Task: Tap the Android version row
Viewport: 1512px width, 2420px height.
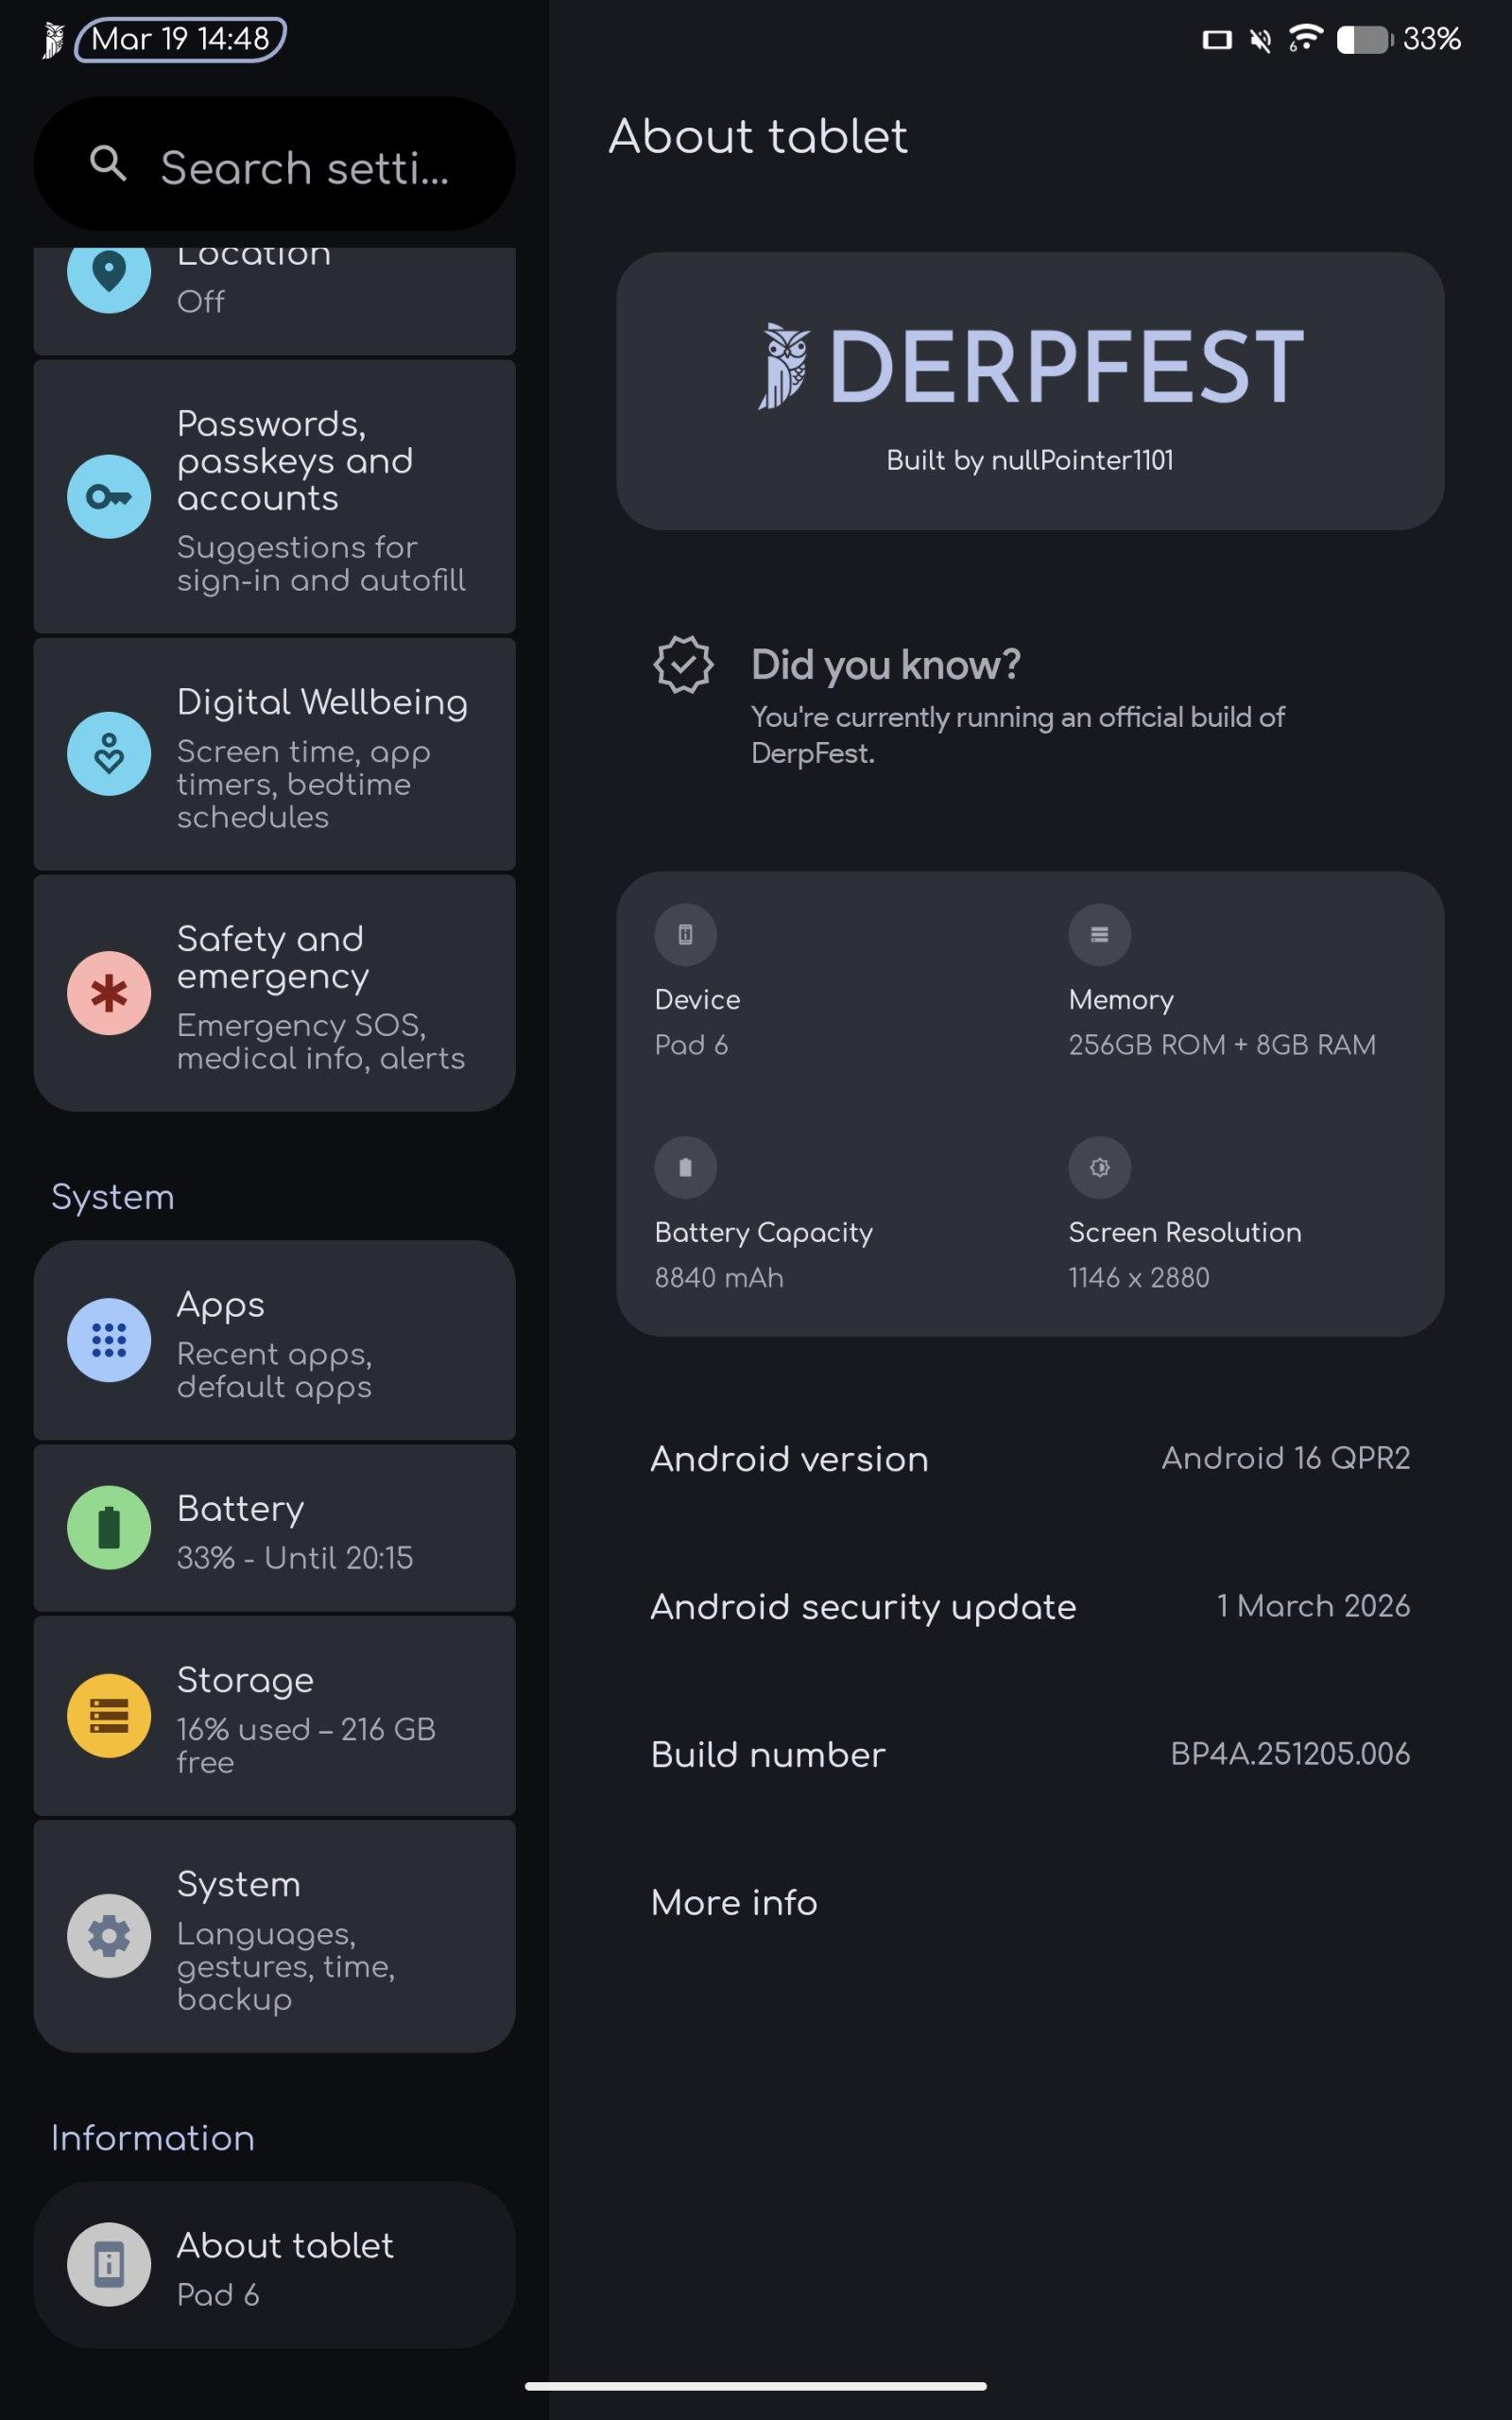Action: click(1030, 1459)
